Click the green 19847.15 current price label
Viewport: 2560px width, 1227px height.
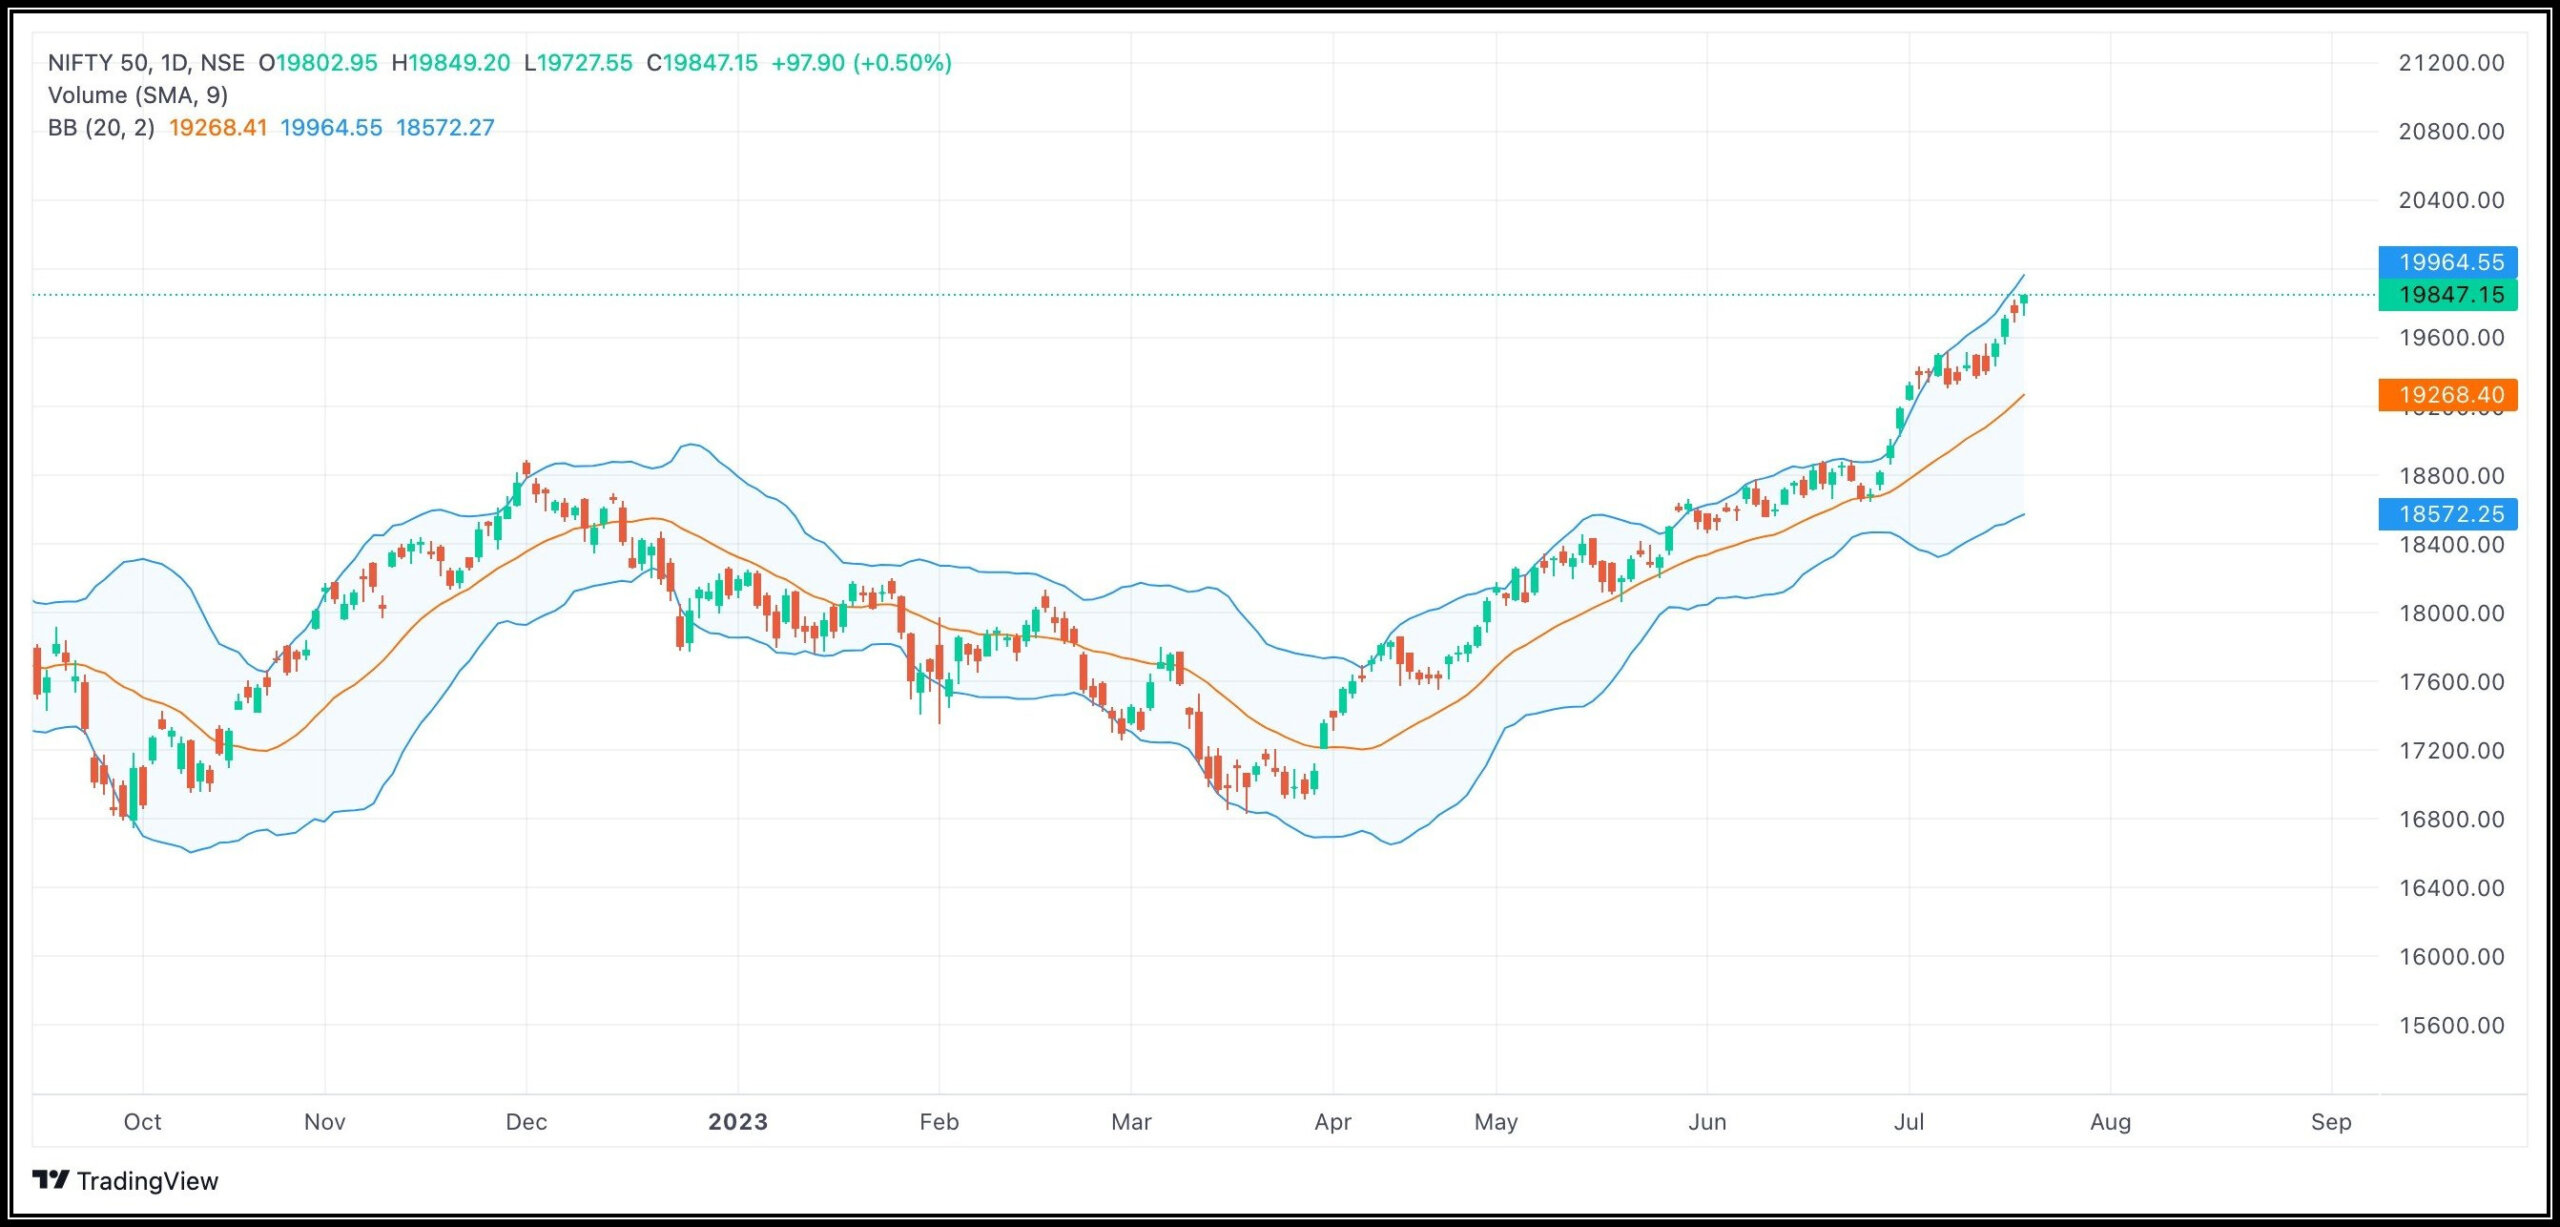[2448, 295]
